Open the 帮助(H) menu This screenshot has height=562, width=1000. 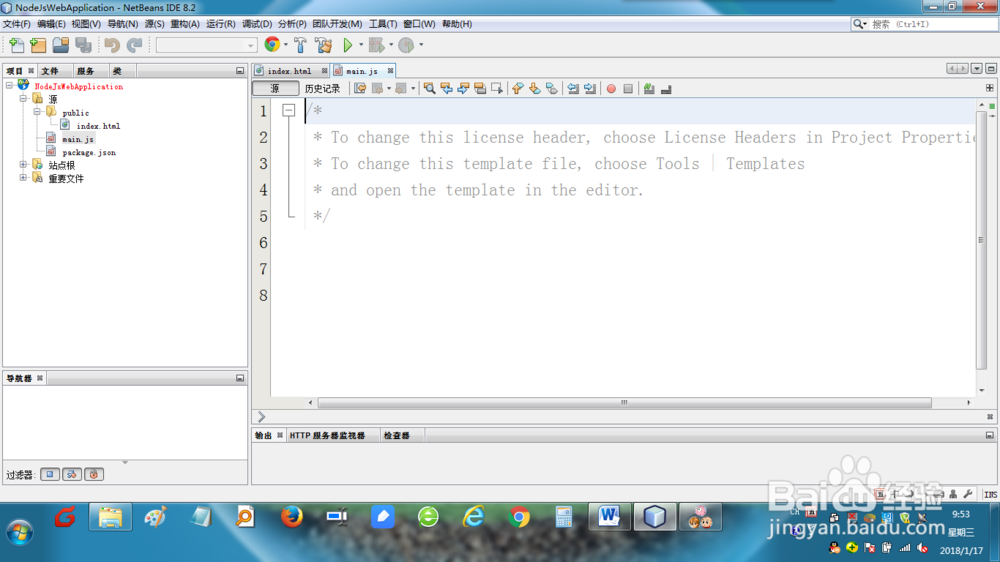(457, 24)
